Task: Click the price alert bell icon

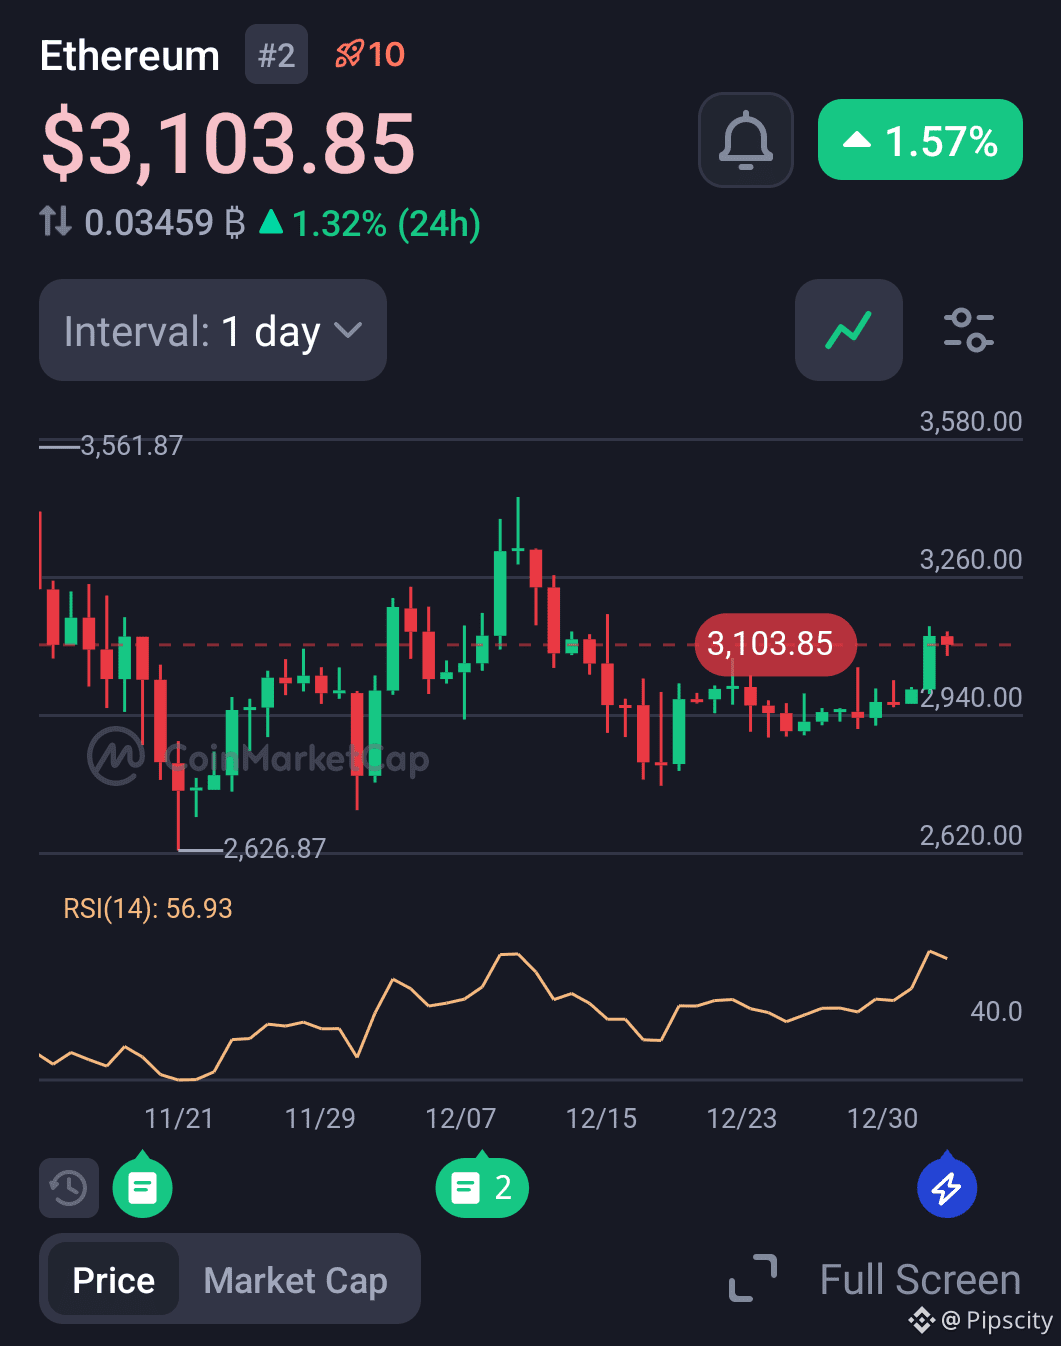Action: pyautogui.click(x=745, y=140)
